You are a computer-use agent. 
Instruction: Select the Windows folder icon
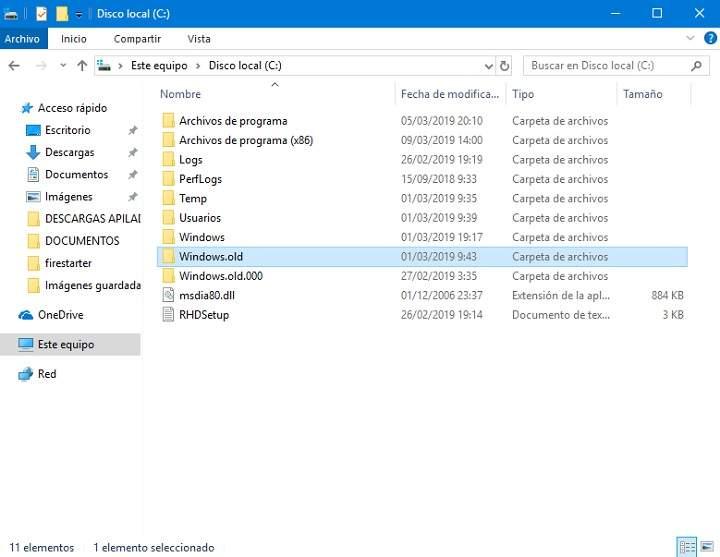click(x=169, y=237)
